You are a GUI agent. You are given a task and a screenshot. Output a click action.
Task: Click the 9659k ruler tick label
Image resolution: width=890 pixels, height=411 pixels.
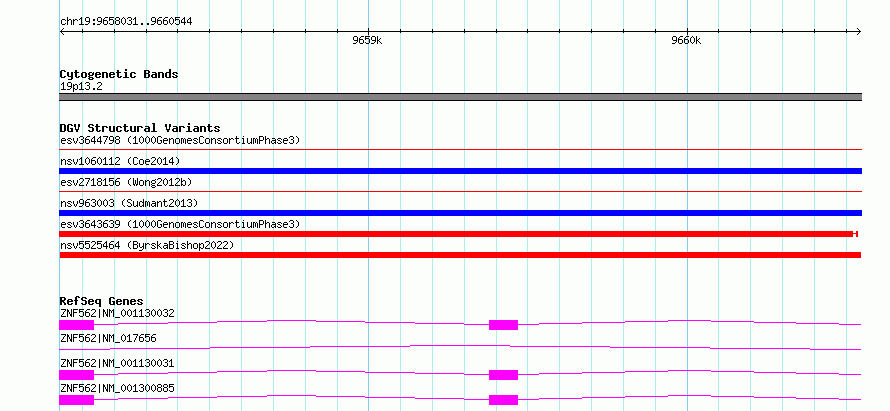(367, 40)
